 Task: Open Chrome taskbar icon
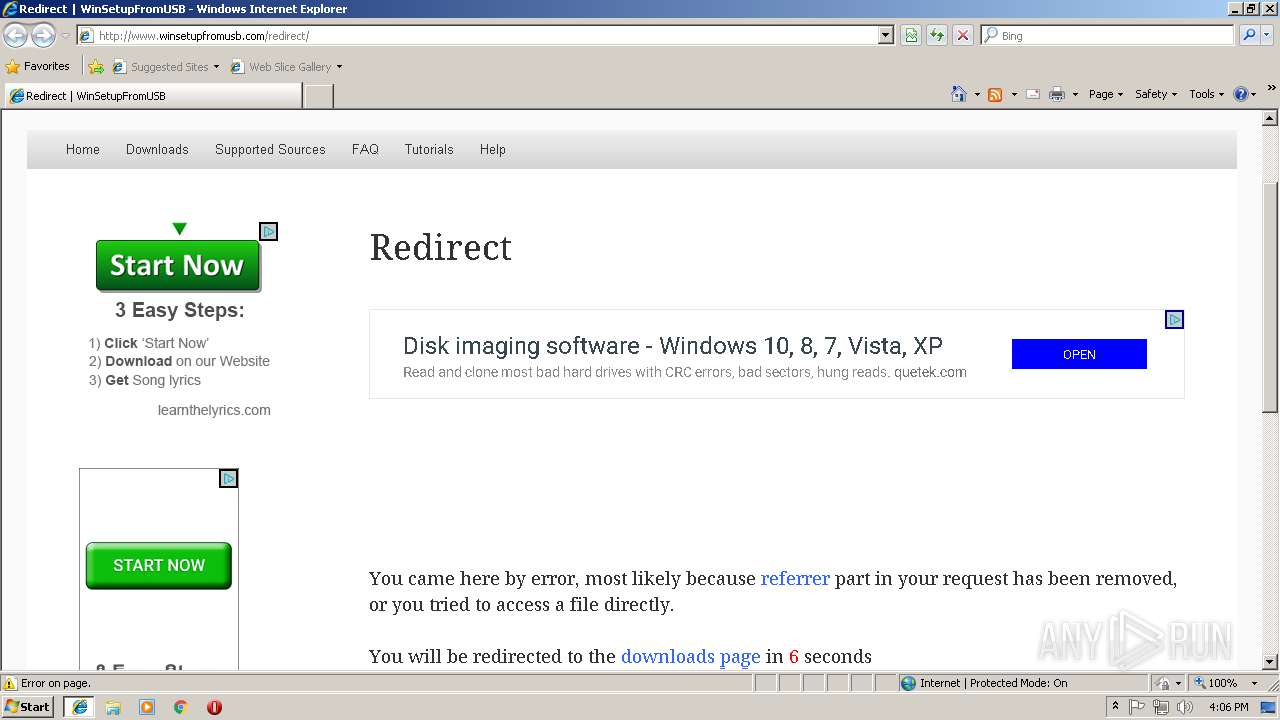(181, 707)
